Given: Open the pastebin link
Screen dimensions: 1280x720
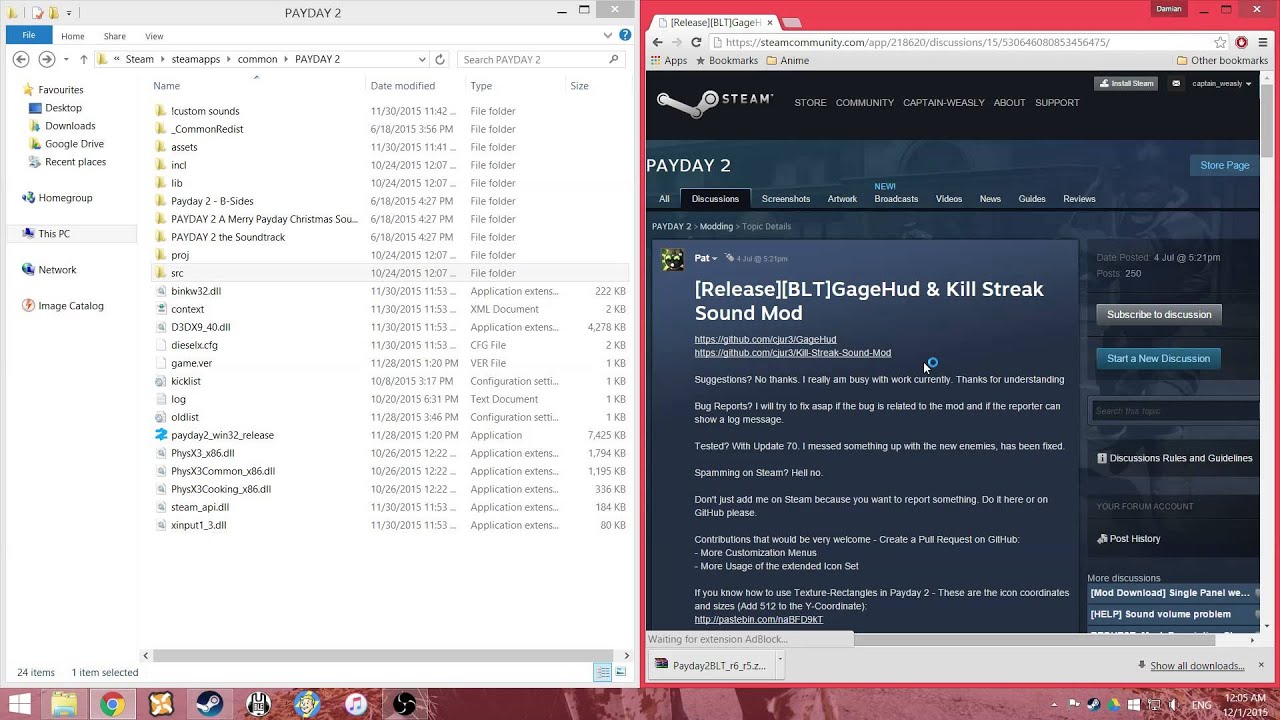Looking at the screenshot, I should (x=759, y=619).
